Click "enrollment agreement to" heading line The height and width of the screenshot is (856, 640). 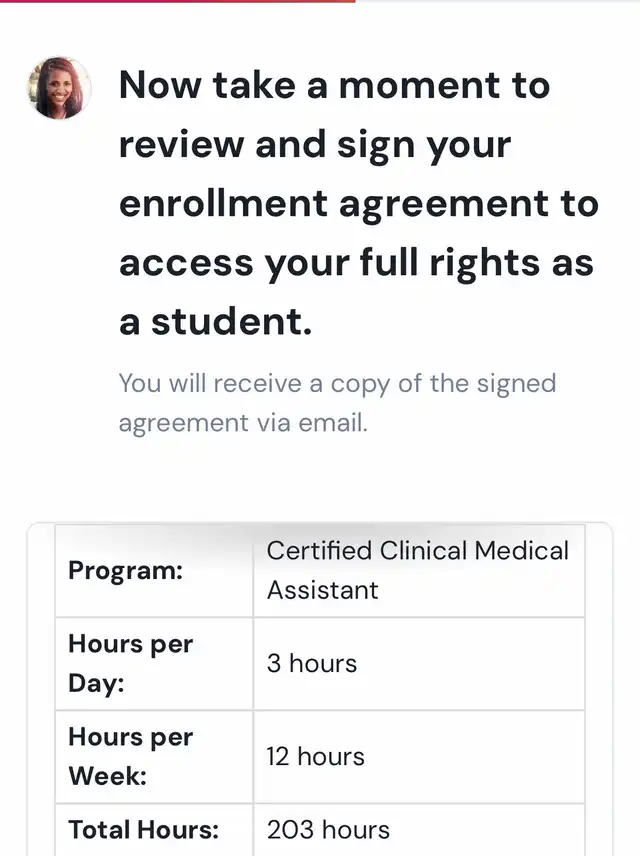tap(358, 204)
